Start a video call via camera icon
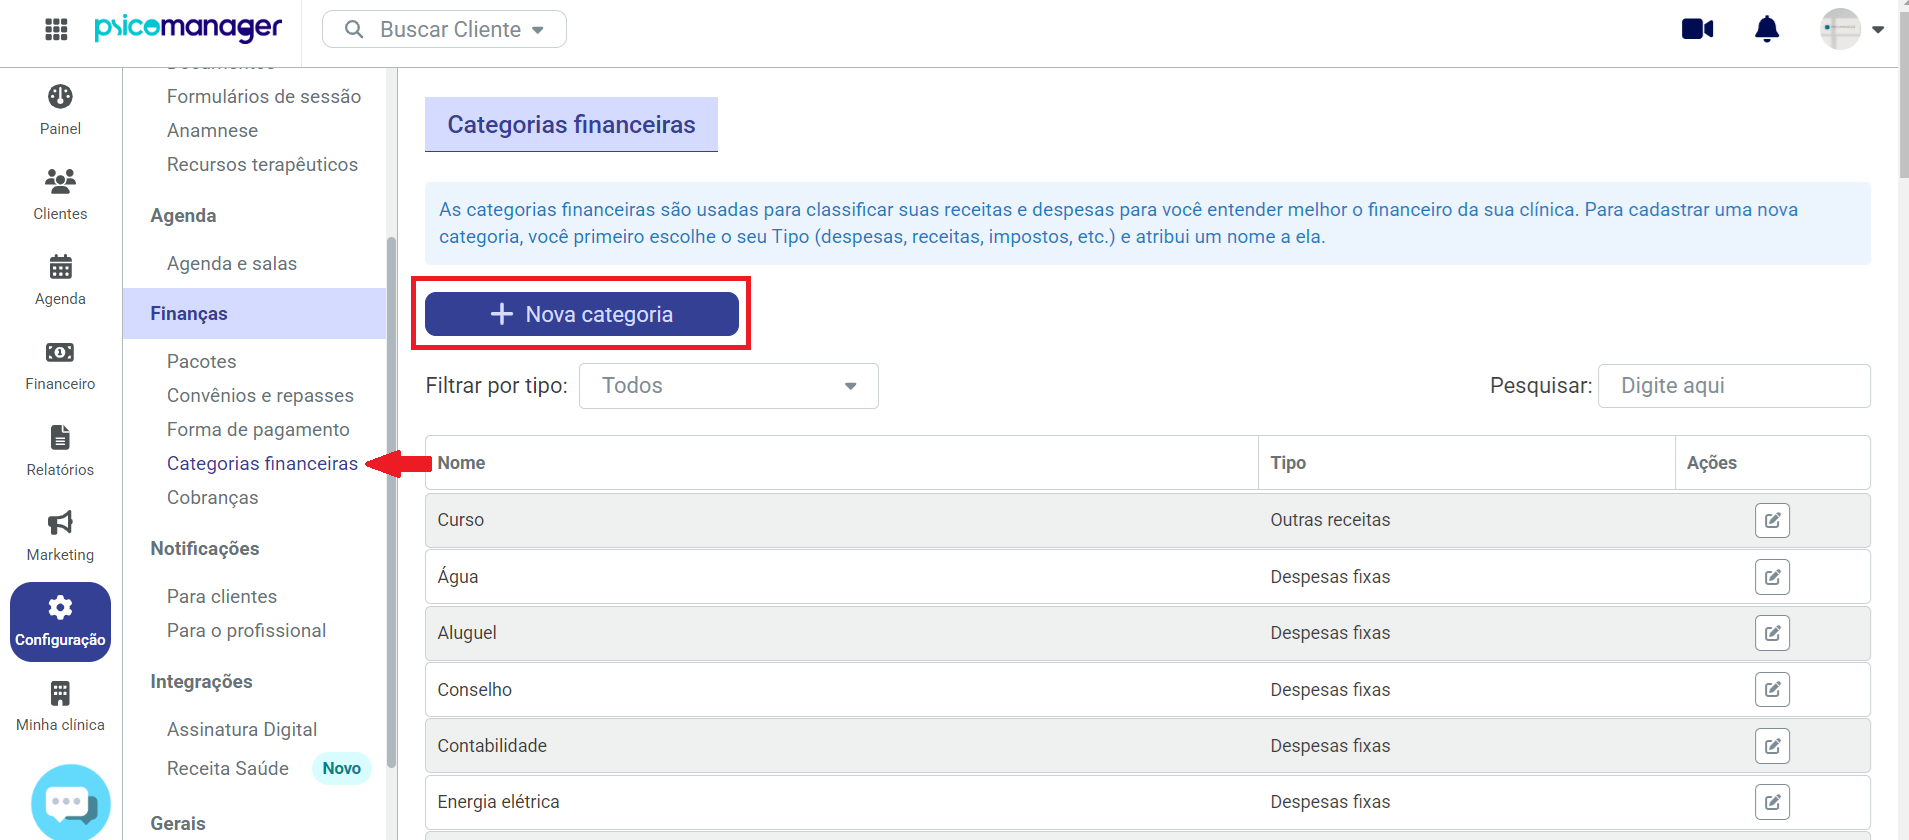 click(x=1697, y=29)
